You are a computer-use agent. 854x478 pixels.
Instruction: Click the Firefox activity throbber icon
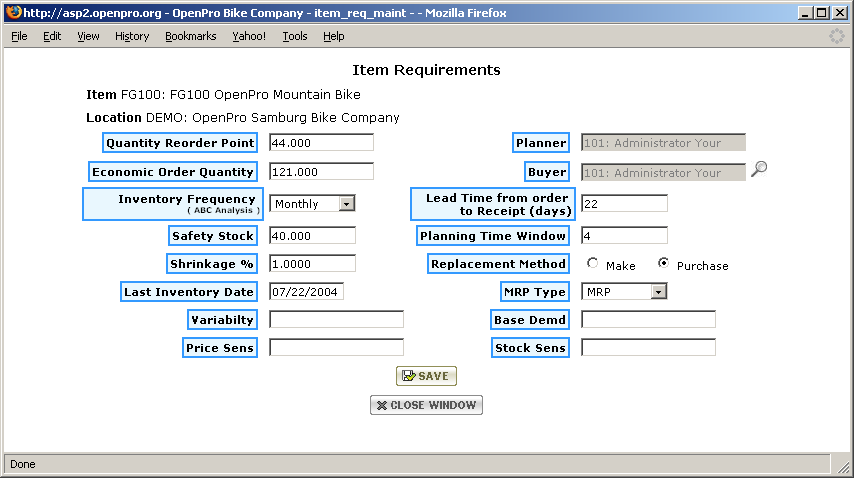(x=836, y=36)
